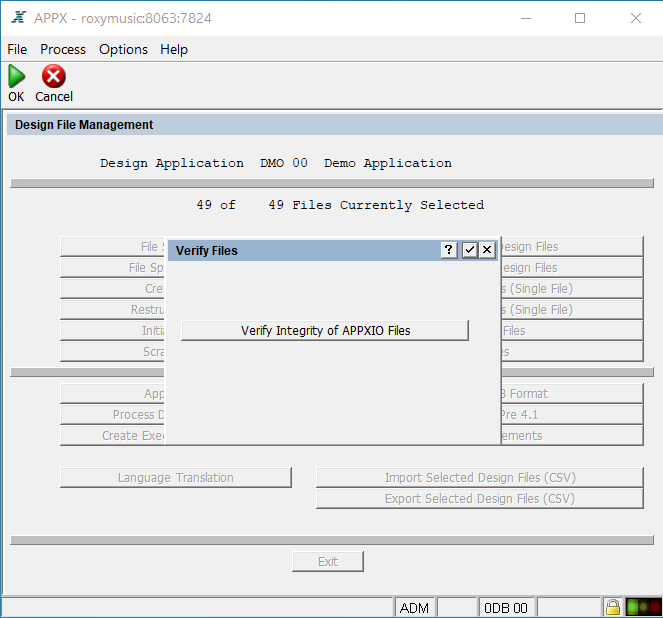This screenshot has width=663, height=618.
Task: Click the Language Translation button
Action: (176, 478)
